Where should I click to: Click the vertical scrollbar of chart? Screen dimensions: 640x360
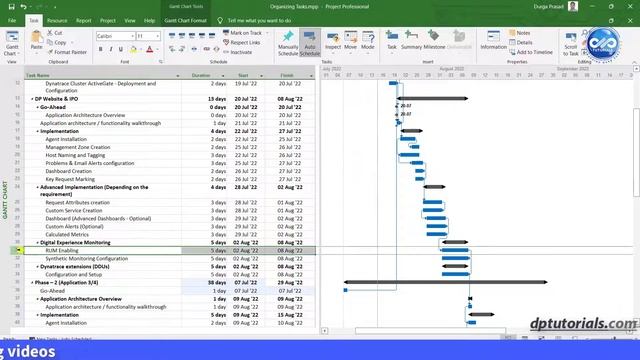tap(636, 152)
